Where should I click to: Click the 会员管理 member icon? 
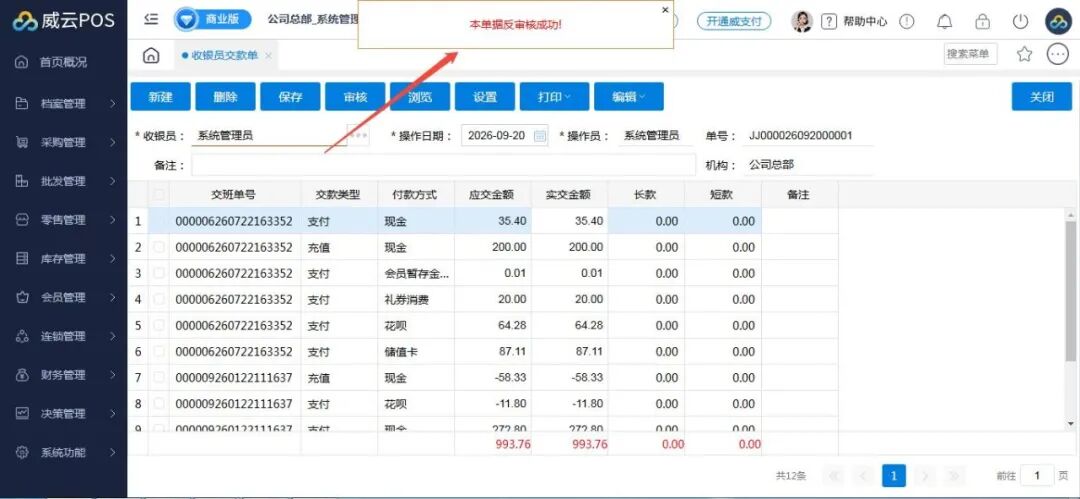[x=22, y=297]
